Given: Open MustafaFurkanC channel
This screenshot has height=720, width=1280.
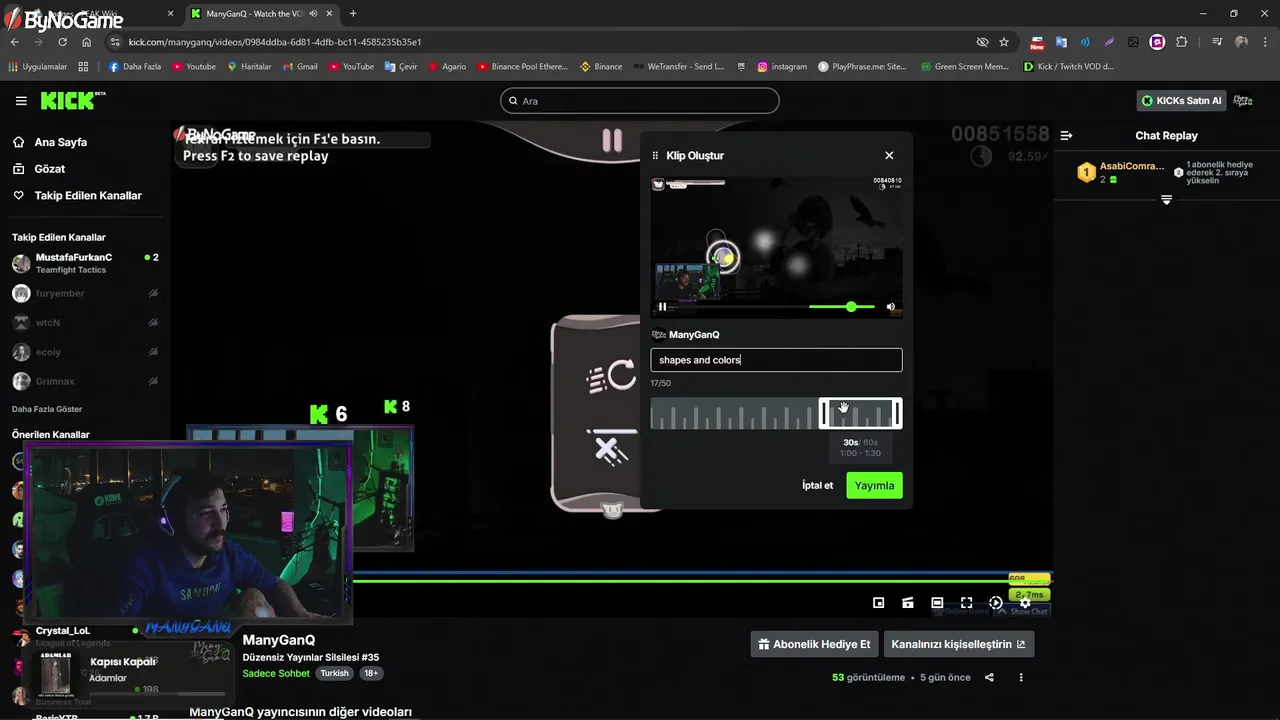Looking at the screenshot, I should coord(85,263).
